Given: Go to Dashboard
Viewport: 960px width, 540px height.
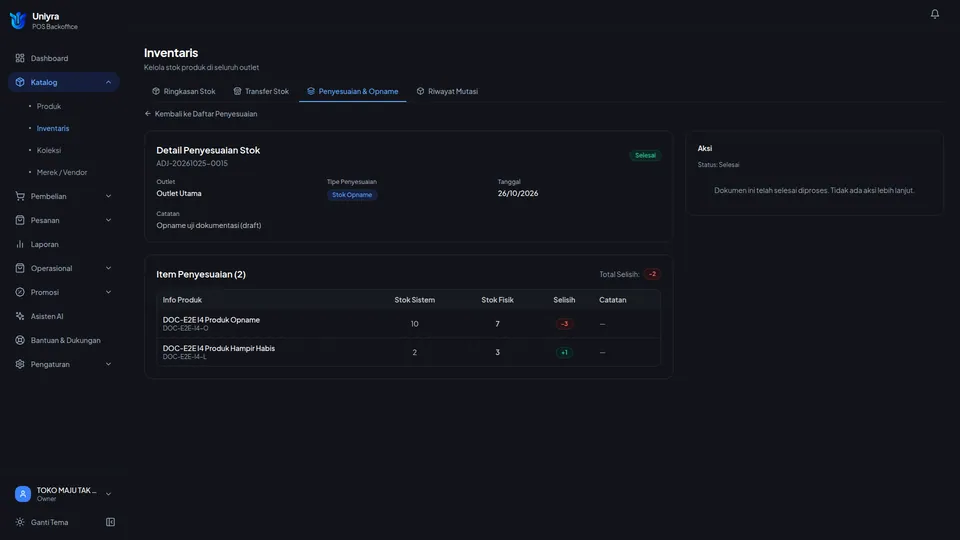Looking at the screenshot, I should tap(64, 58).
